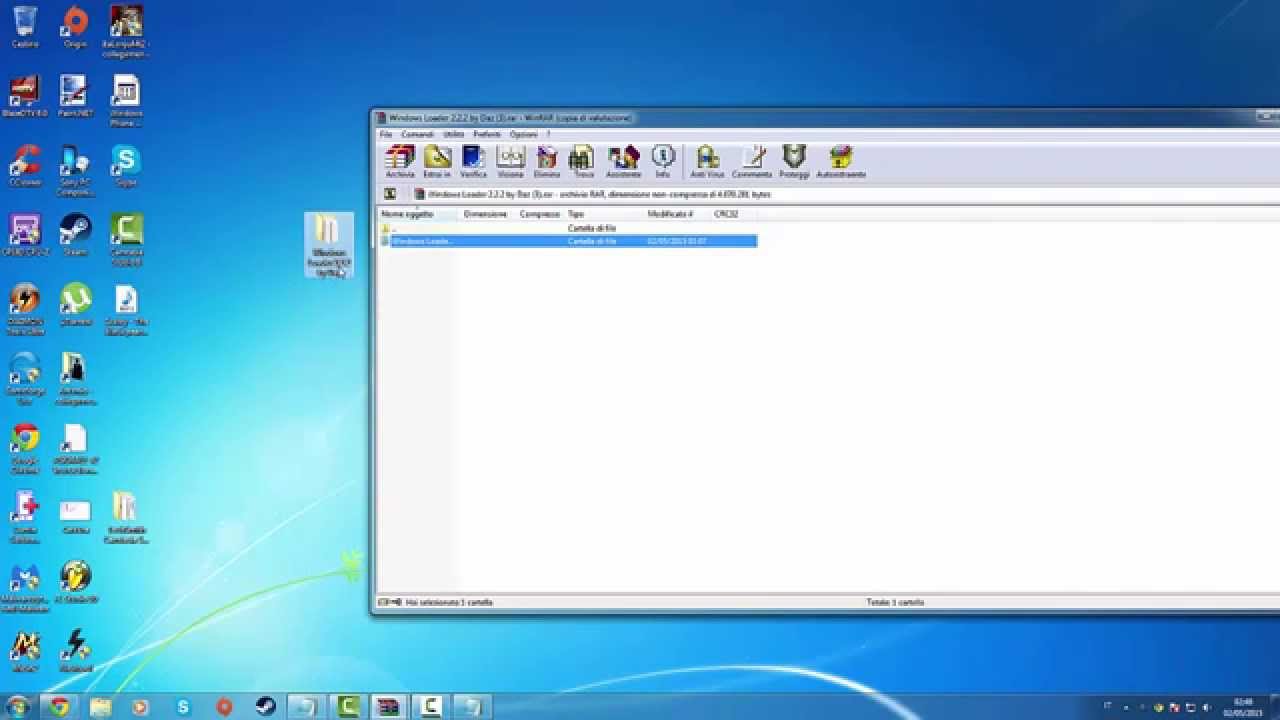Select the Origin desktop icon
Image resolution: width=1280 pixels, height=720 pixels.
[x=75, y=27]
